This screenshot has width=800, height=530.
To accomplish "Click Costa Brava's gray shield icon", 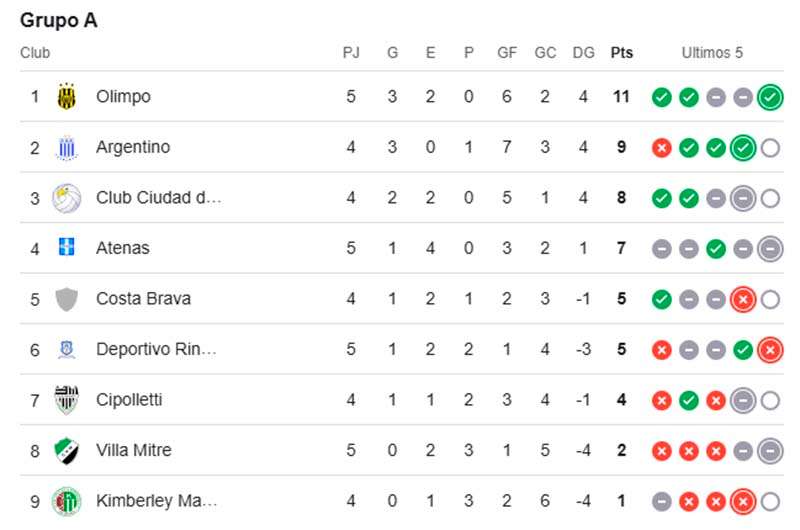I will [66, 299].
